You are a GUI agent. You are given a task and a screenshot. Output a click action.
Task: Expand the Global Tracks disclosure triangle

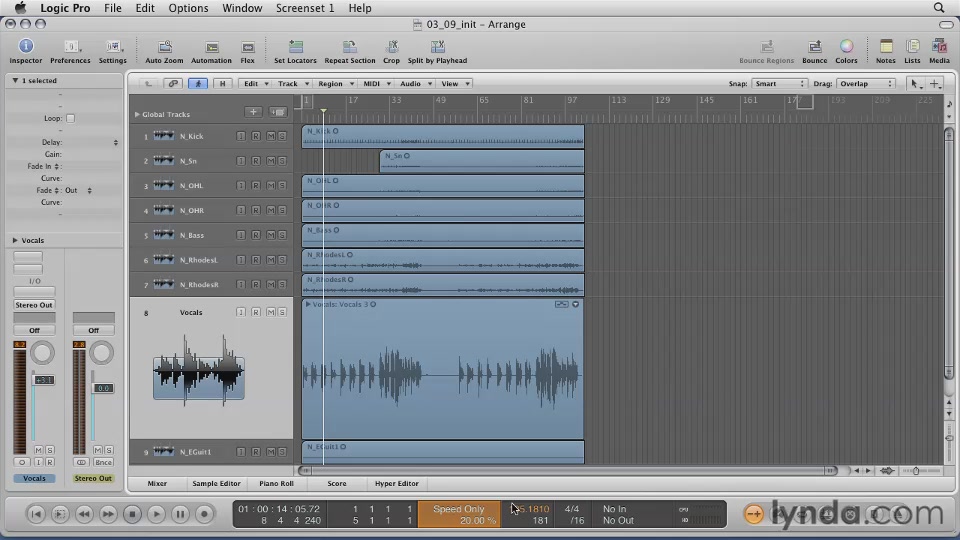pyautogui.click(x=137, y=114)
